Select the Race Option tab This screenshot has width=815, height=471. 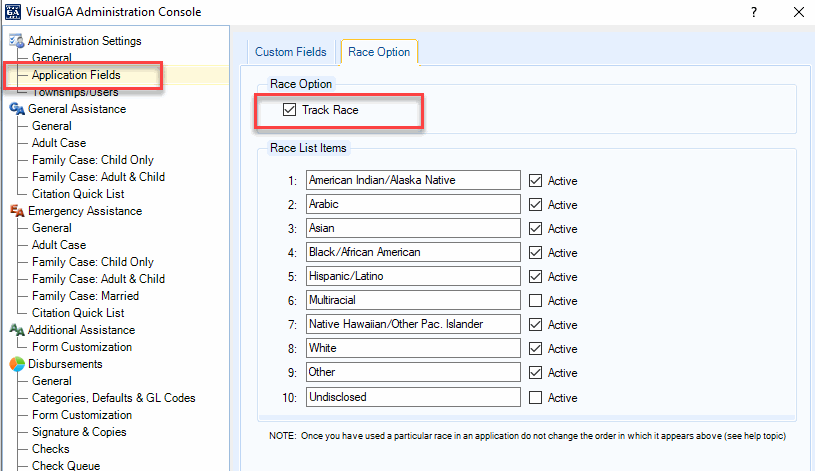[x=379, y=52]
